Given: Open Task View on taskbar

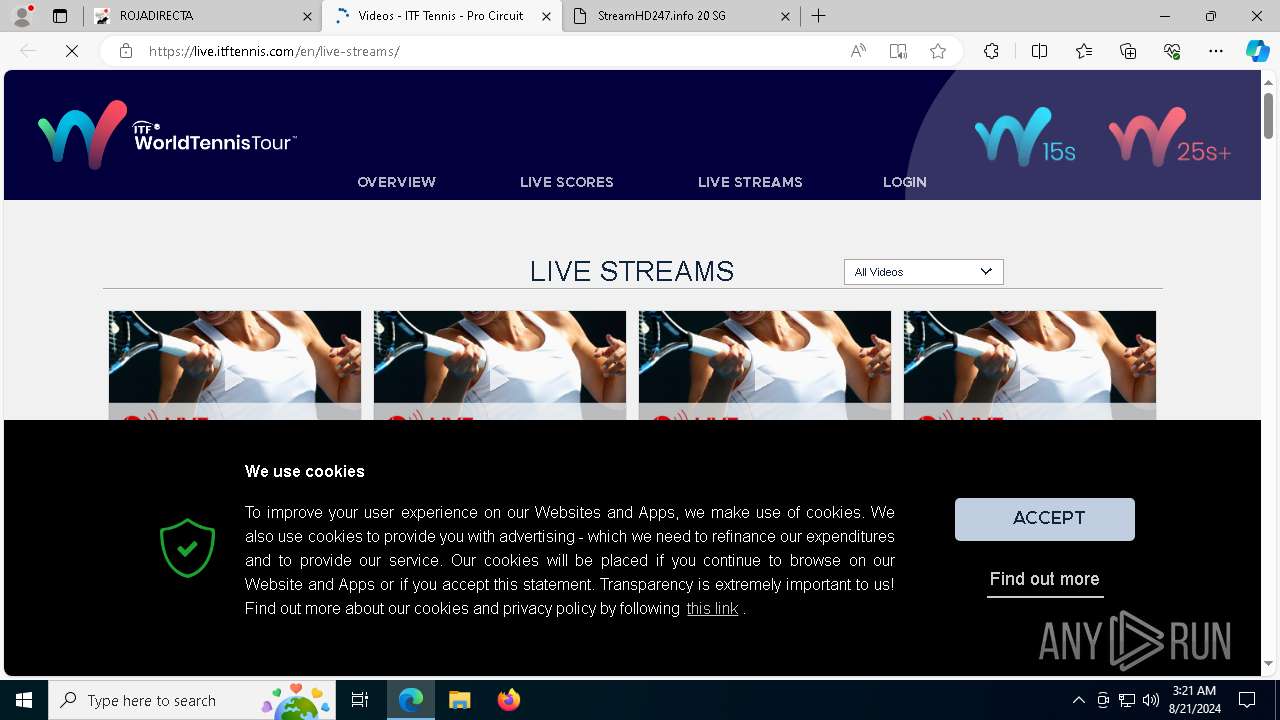Looking at the screenshot, I should (360, 700).
